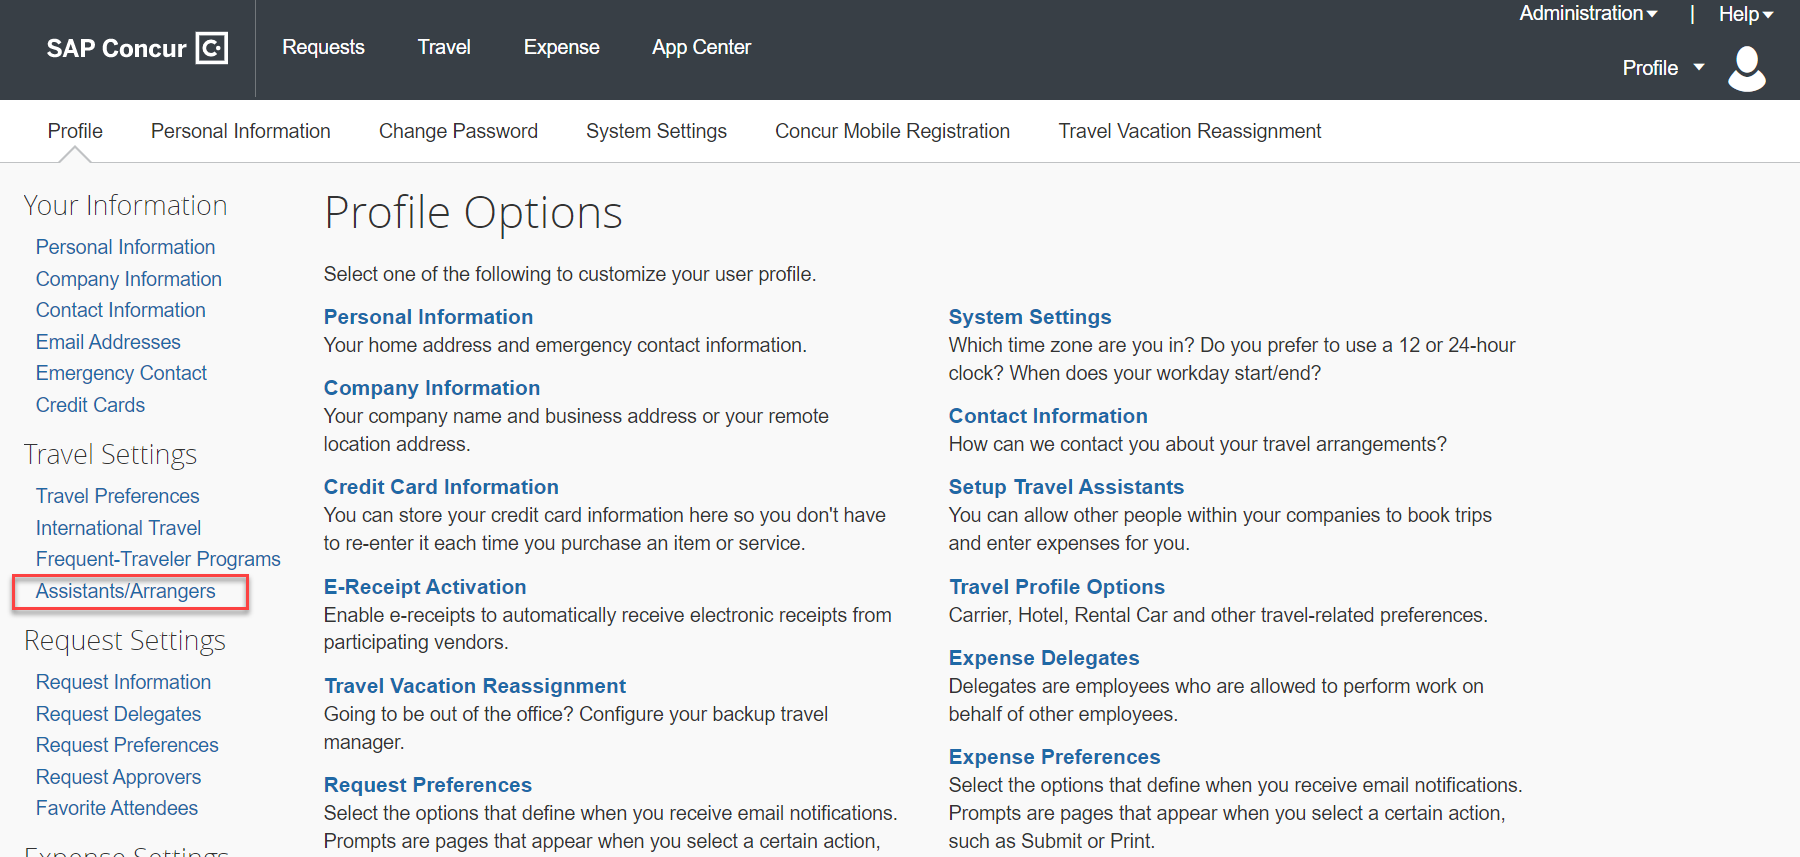Open Setup Travel Assistants heading link

point(1066,487)
